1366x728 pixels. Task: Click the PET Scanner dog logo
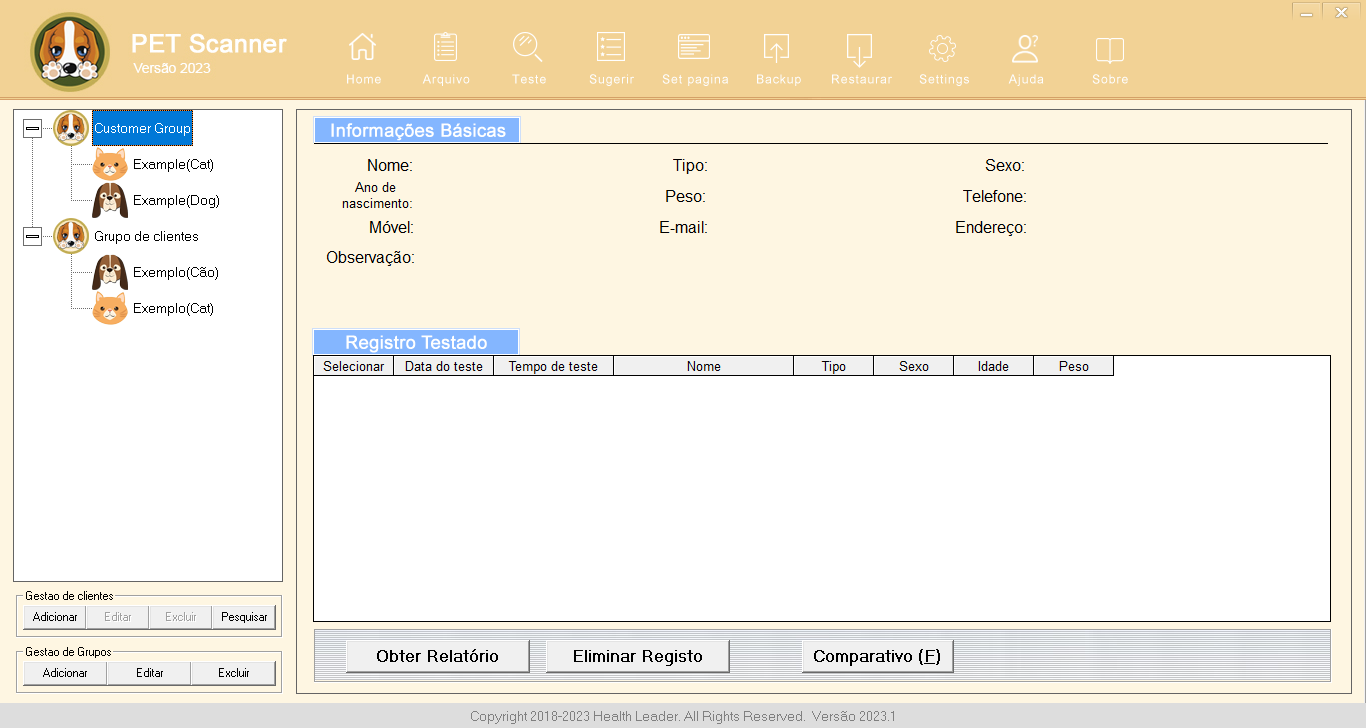pos(70,52)
